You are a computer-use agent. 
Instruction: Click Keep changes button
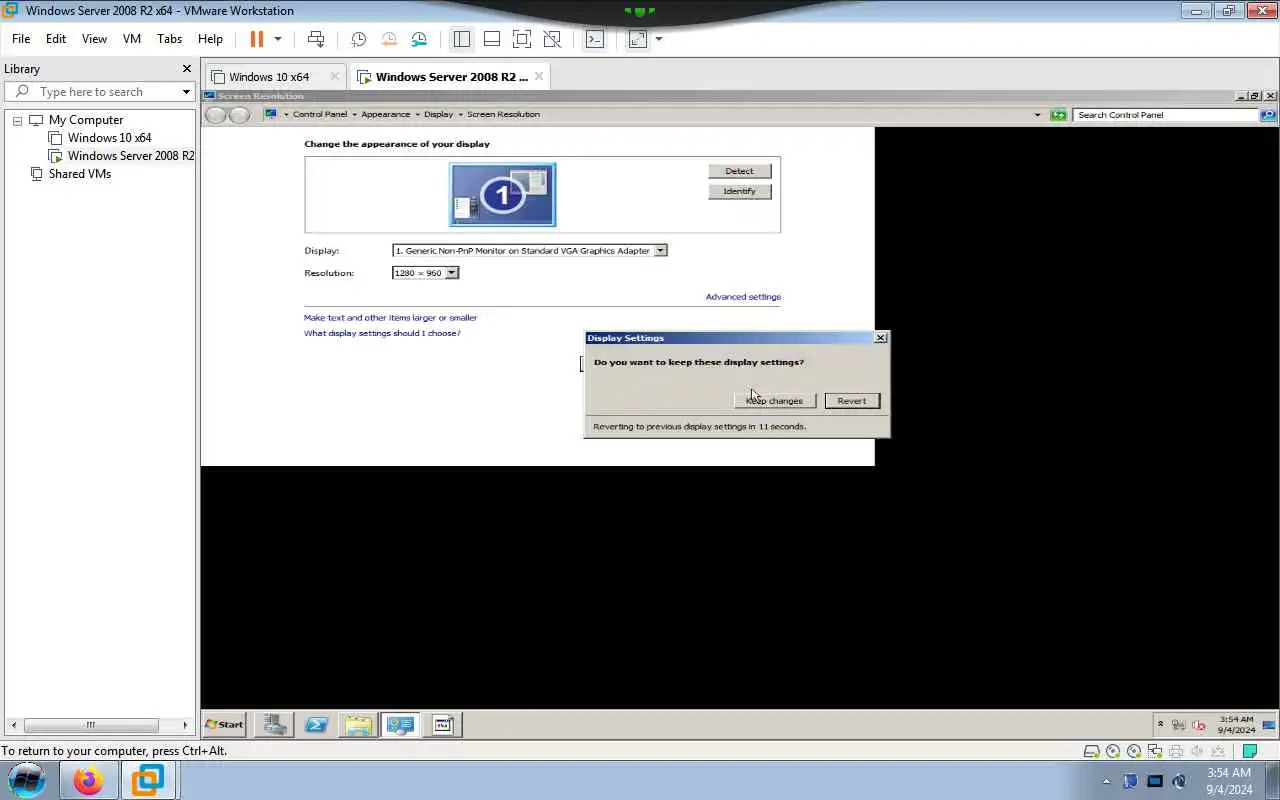[775, 401]
